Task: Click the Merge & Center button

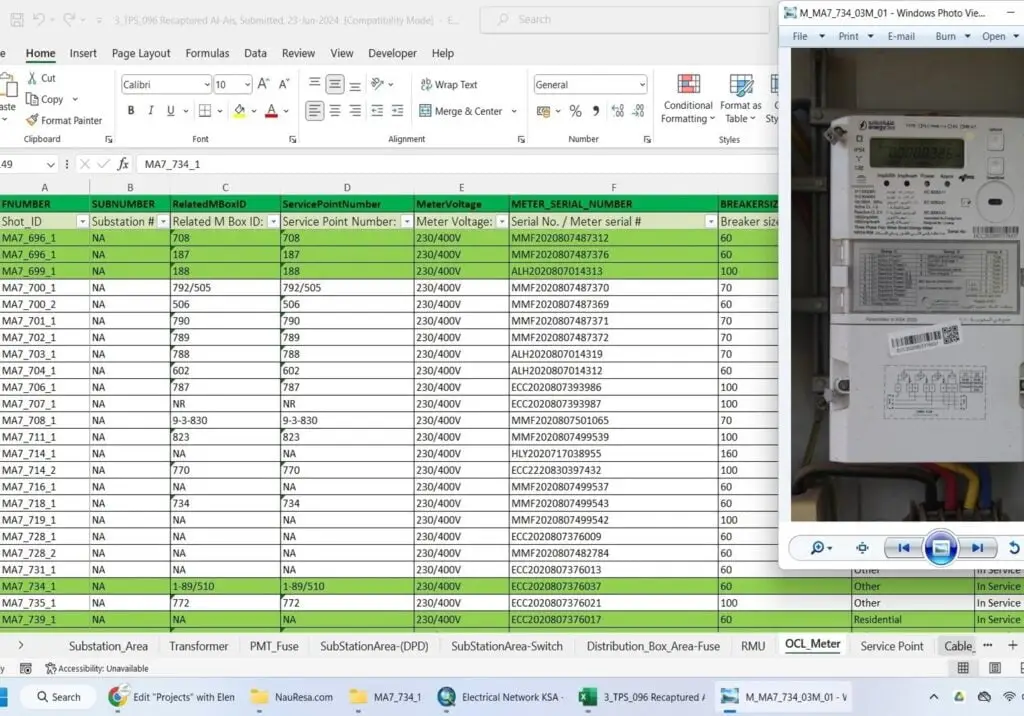Action: tap(467, 111)
